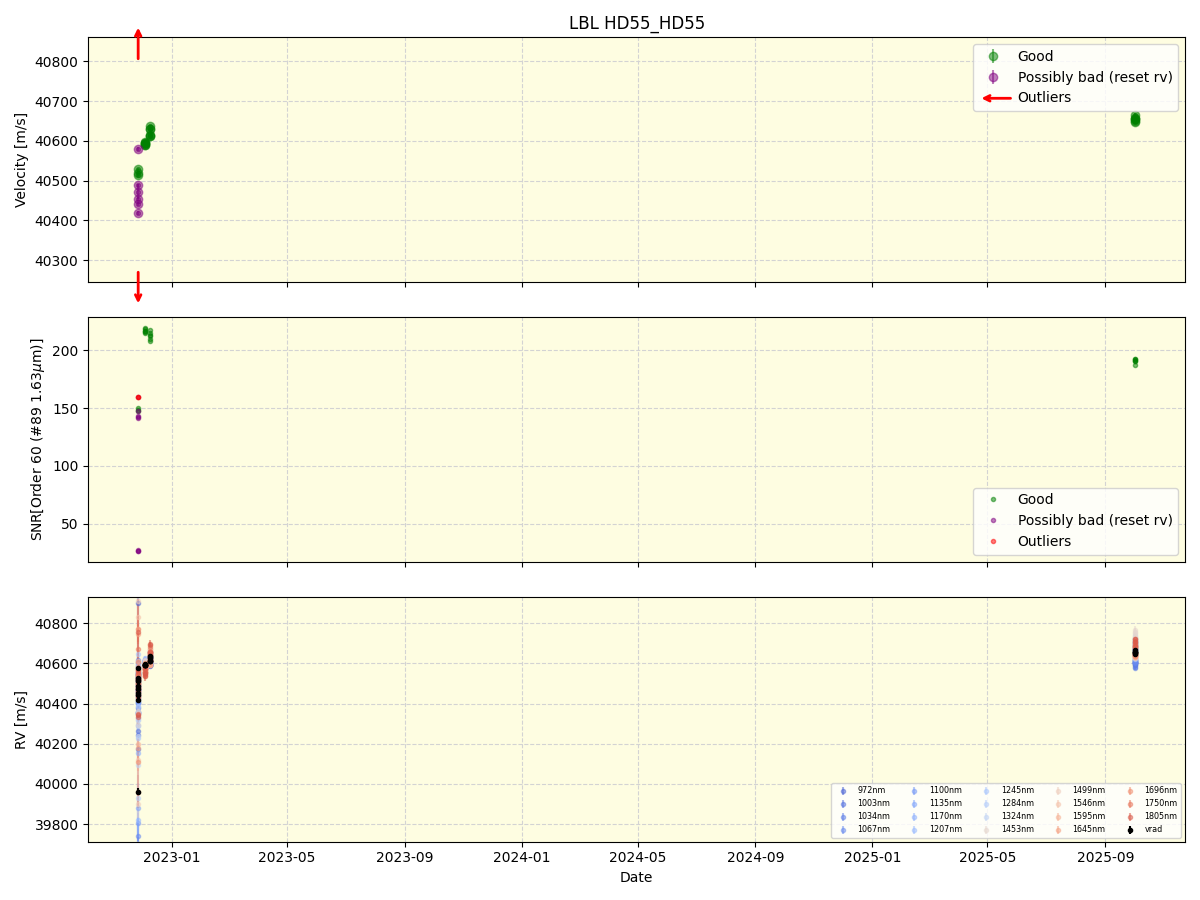Image resolution: width=1200 pixels, height=900 pixels.
Task: Click the 1284nm label in RV legend
Action: coord(1018,804)
